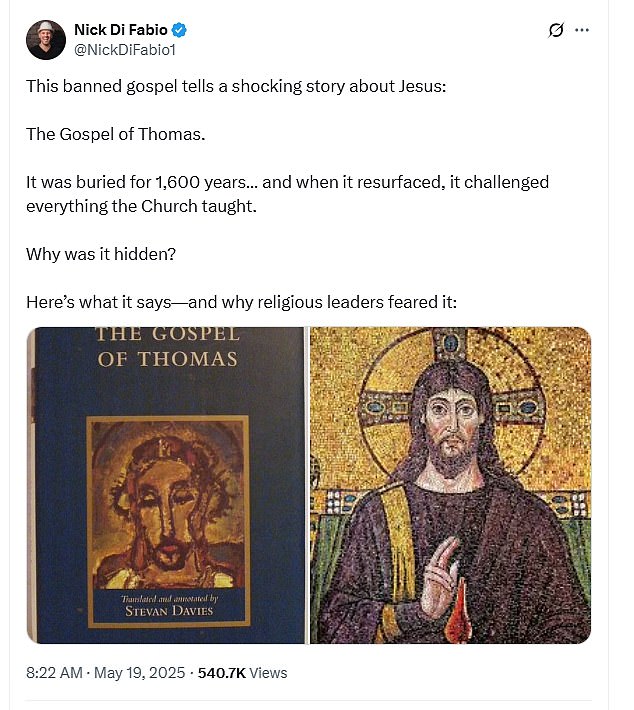Image resolution: width=634 pixels, height=710 pixels.
Task: Click the Stevan Davies label on cover
Action: 169,611
